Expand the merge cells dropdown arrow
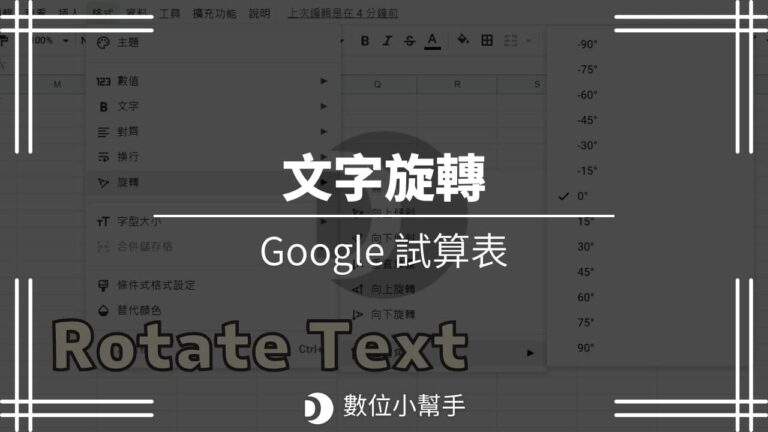The image size is (768, 432). 528,41
